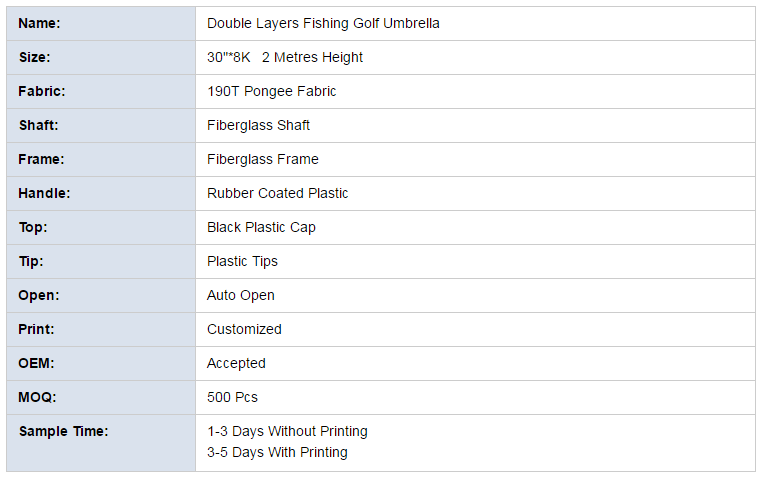Click the Auto Open value

[x=241, y=295]
